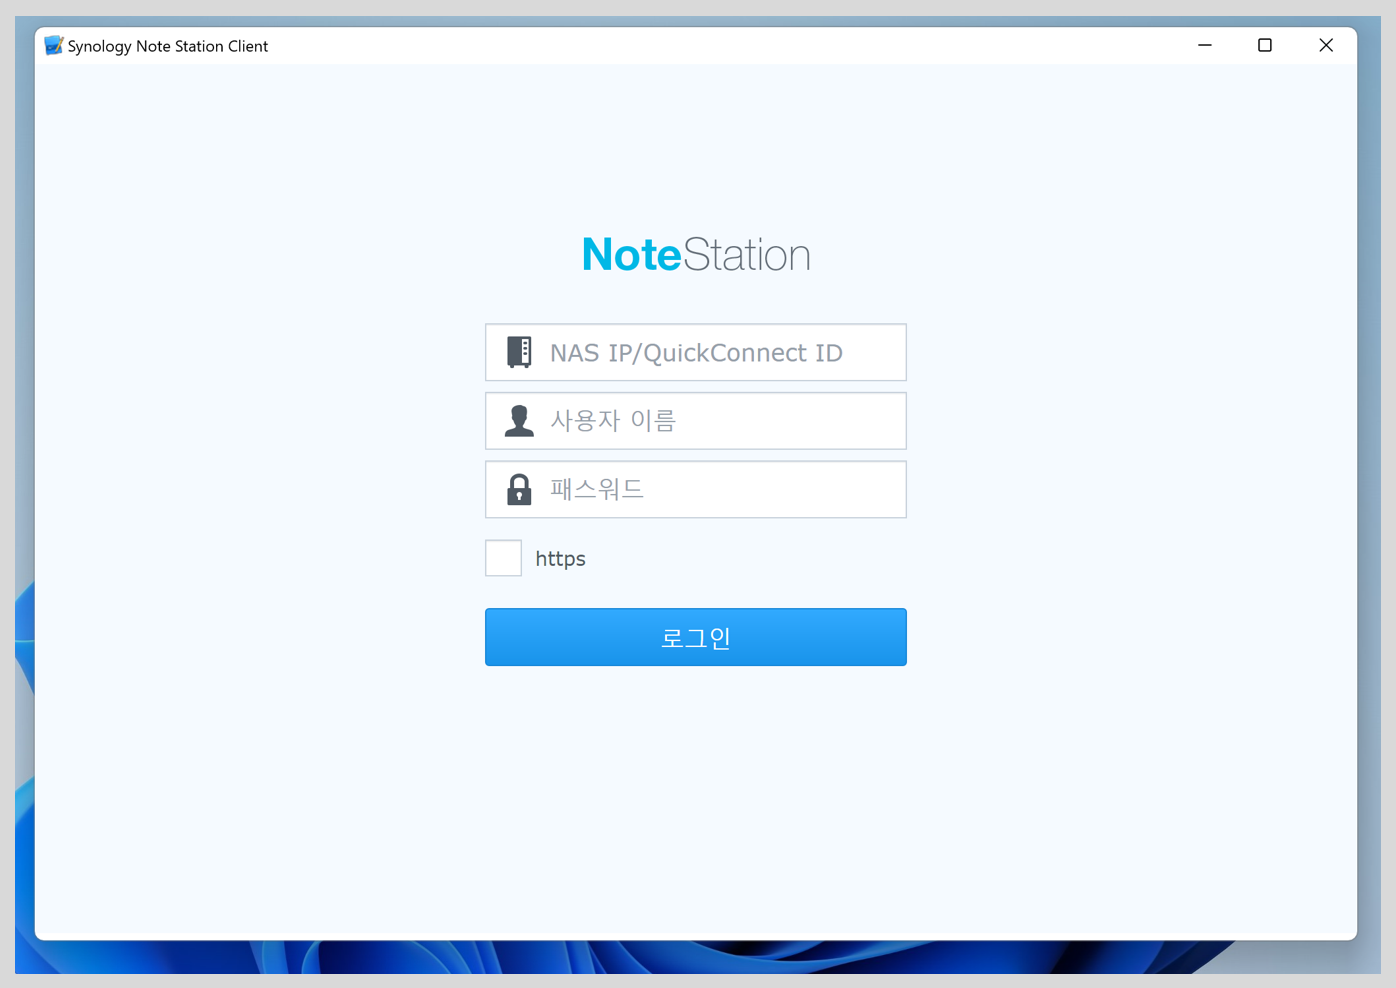Click the Note Station app icon in title bar
The image size is (1396, 988).
tap(53, 46)
